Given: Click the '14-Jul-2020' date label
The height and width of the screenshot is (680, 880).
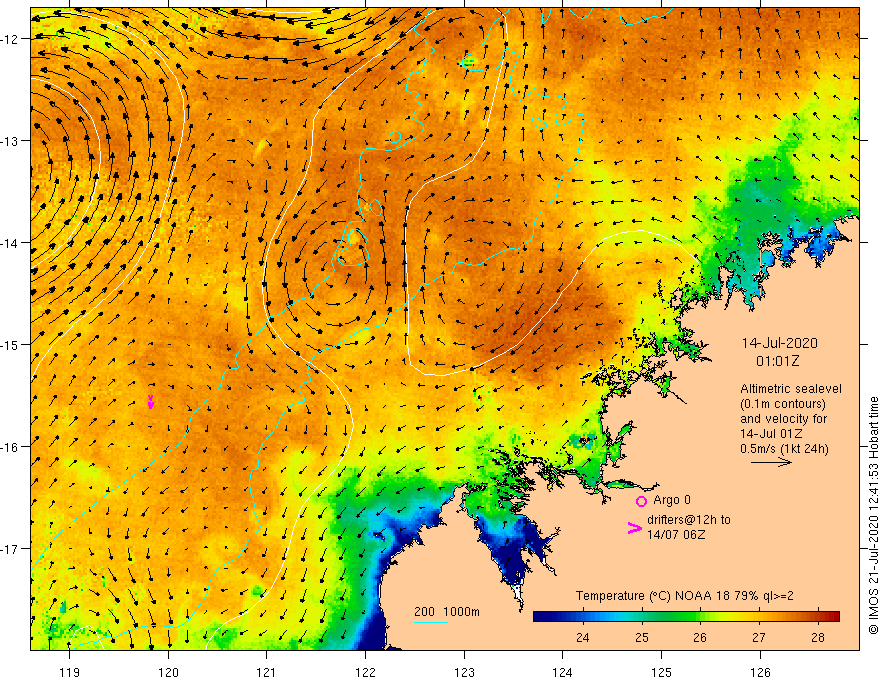Looking at the screenshot, I should click(x=780, y=343).
